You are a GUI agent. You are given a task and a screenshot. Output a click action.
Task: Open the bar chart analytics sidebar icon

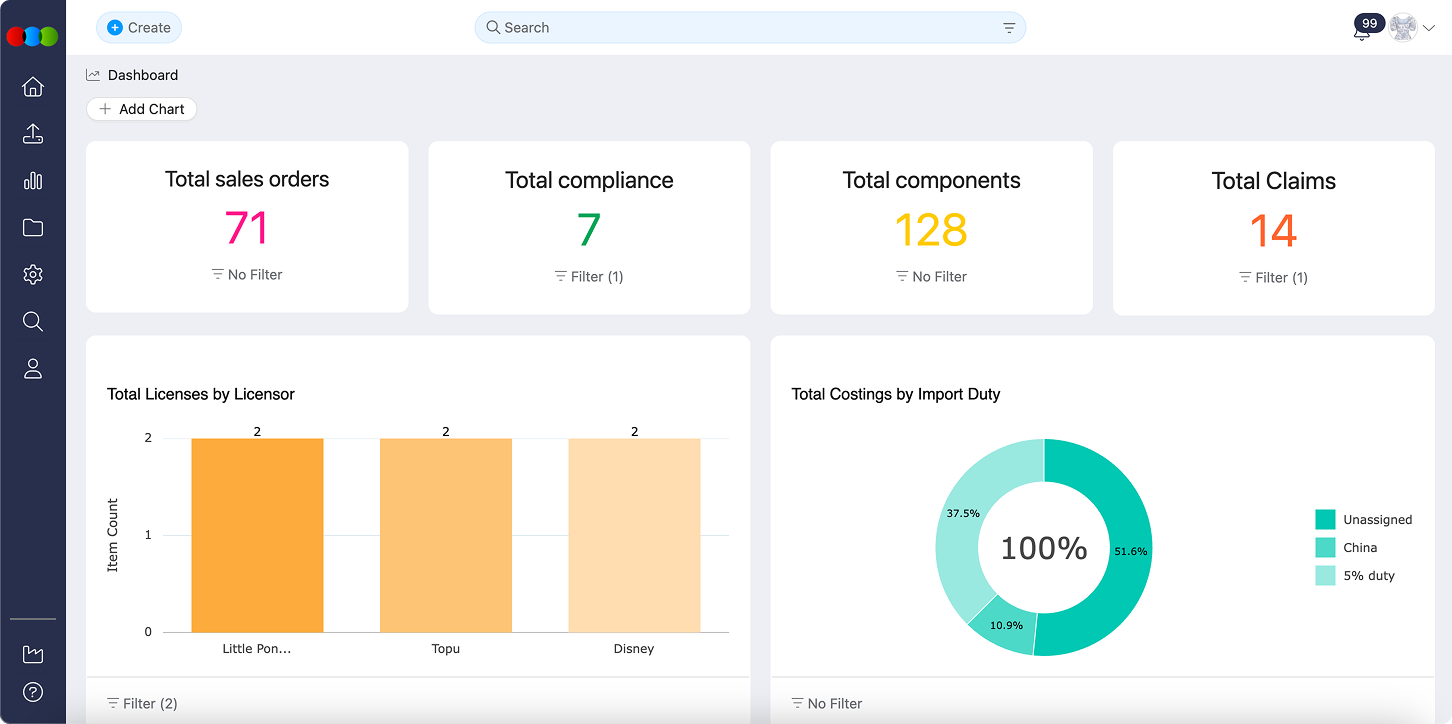[x=33, y=181]
